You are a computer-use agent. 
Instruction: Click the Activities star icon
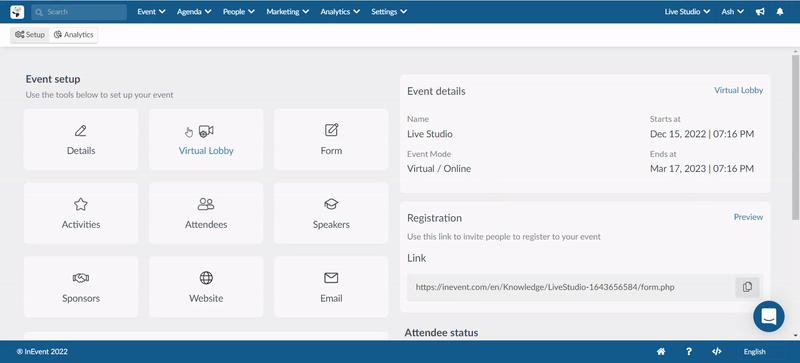(81, 204)
